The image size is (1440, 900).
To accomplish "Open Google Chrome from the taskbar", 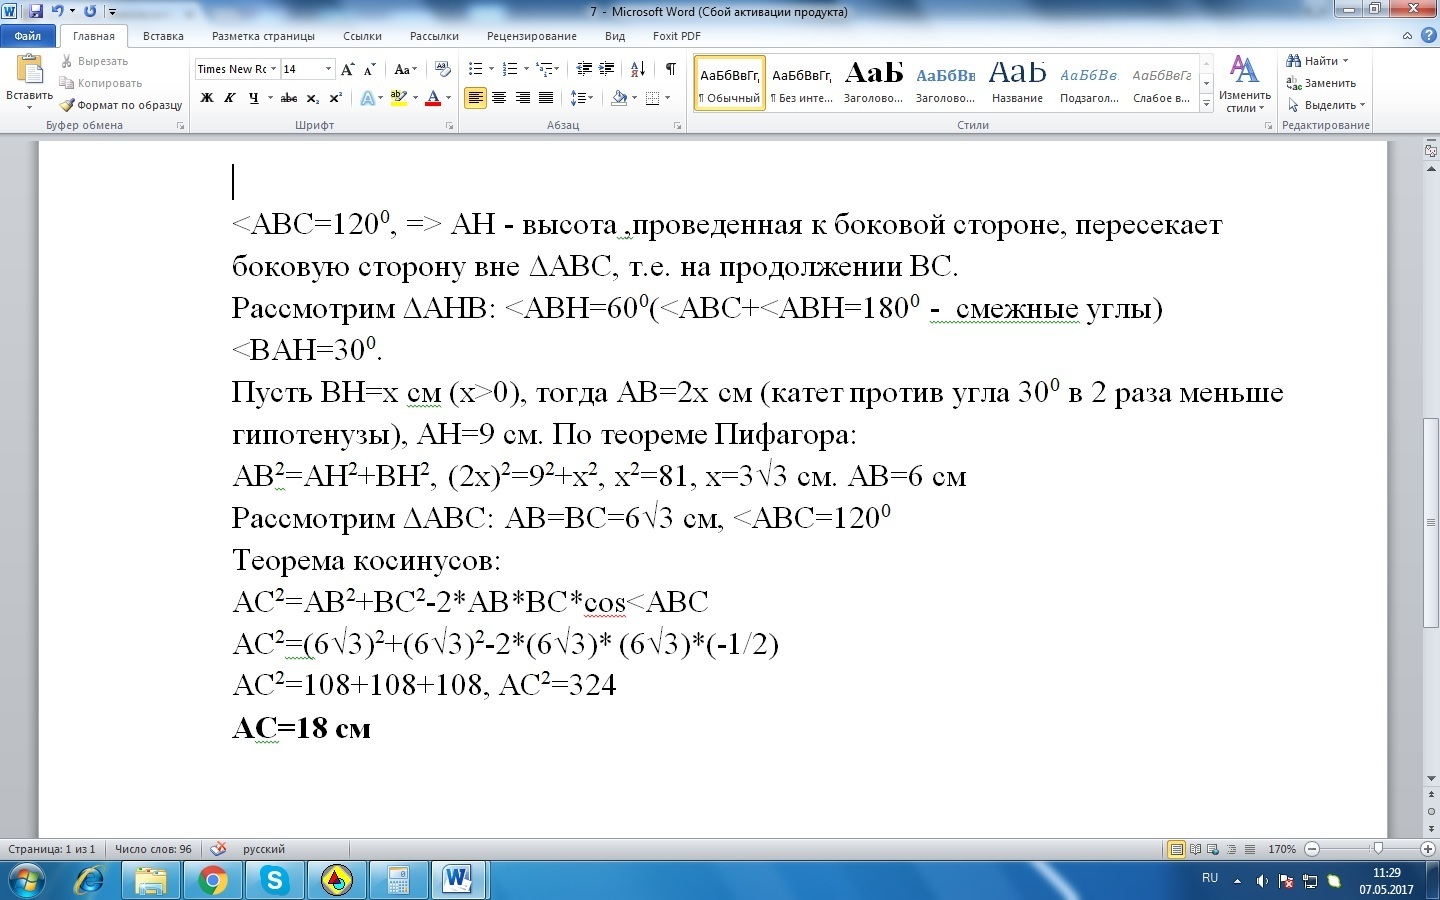I will coord(212,881).
